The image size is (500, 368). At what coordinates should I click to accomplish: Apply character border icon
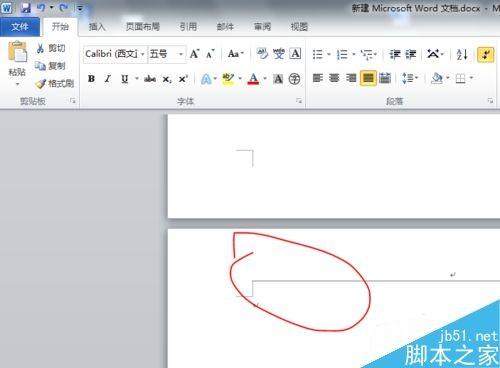(295, 53)
